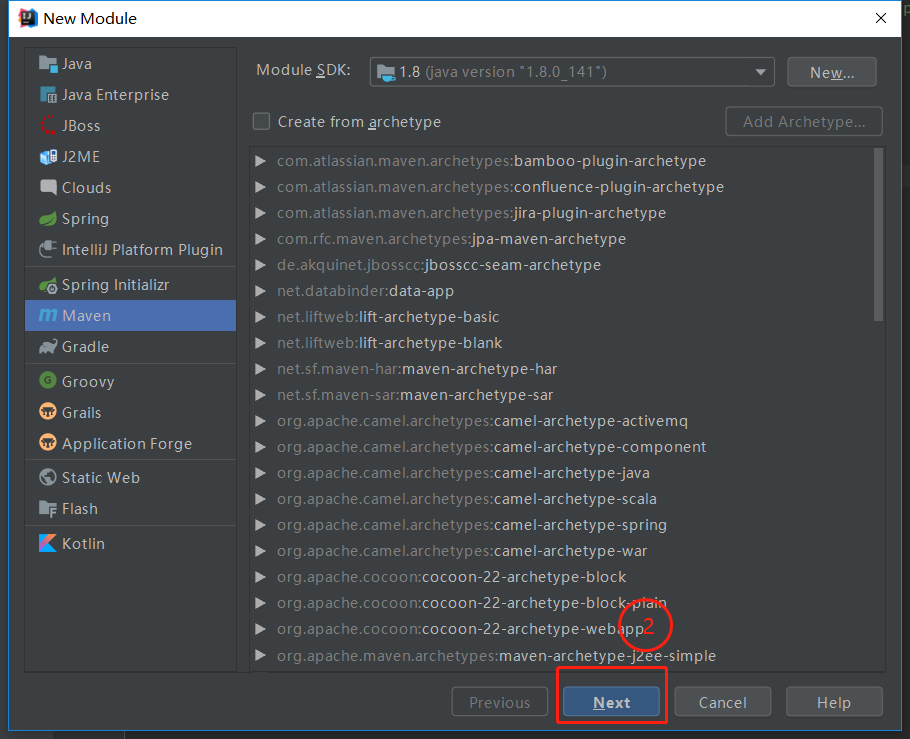Select cocoon-22-archetype-webapp entry
The height and width of the screenshot is (739, 910).
tap(461, 629)
